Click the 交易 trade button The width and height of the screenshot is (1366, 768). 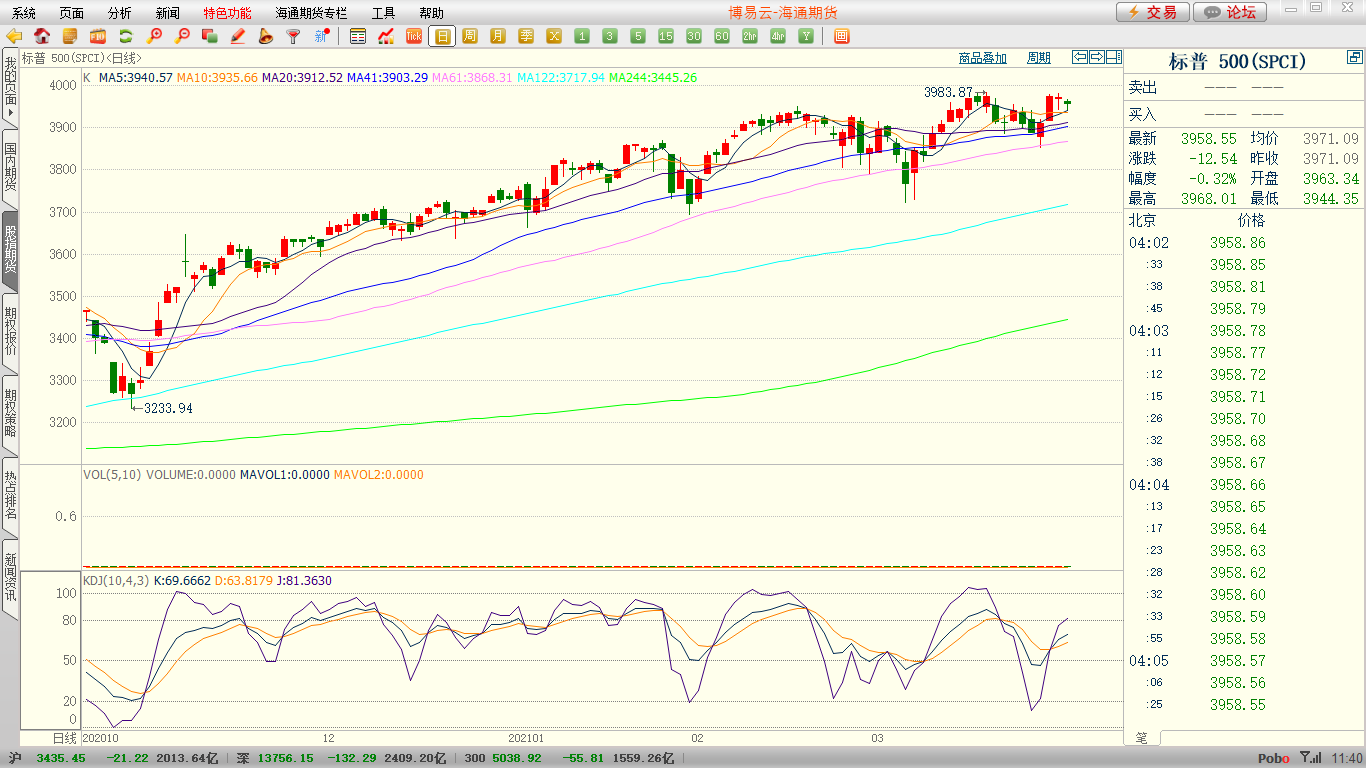point(1153,12)
